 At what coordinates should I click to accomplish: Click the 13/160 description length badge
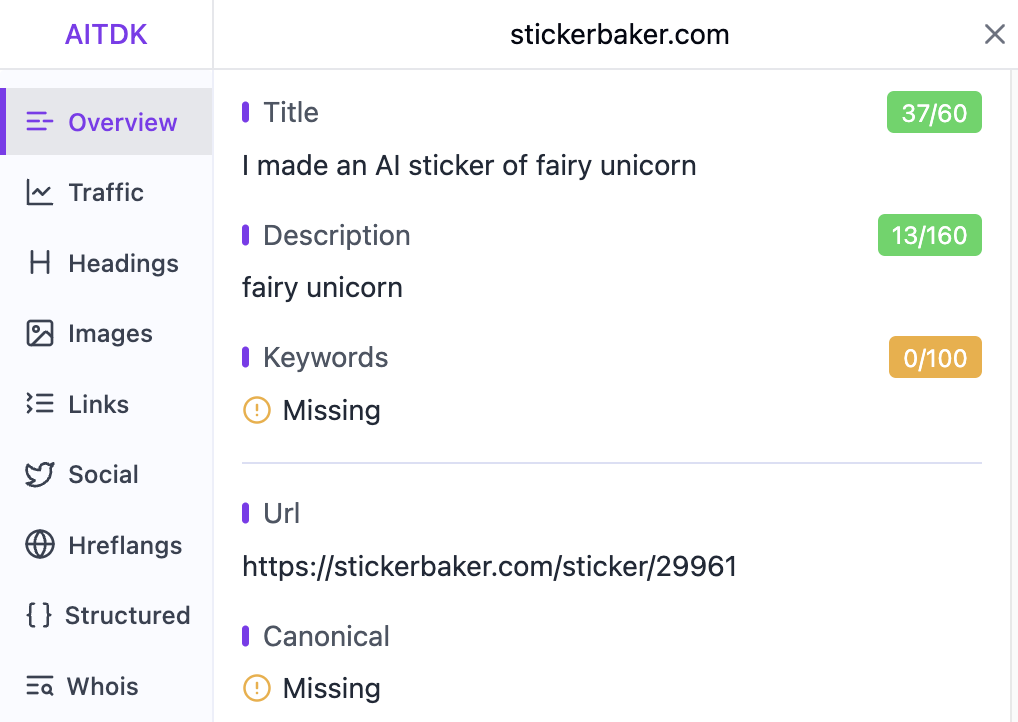tap(929, 236)
